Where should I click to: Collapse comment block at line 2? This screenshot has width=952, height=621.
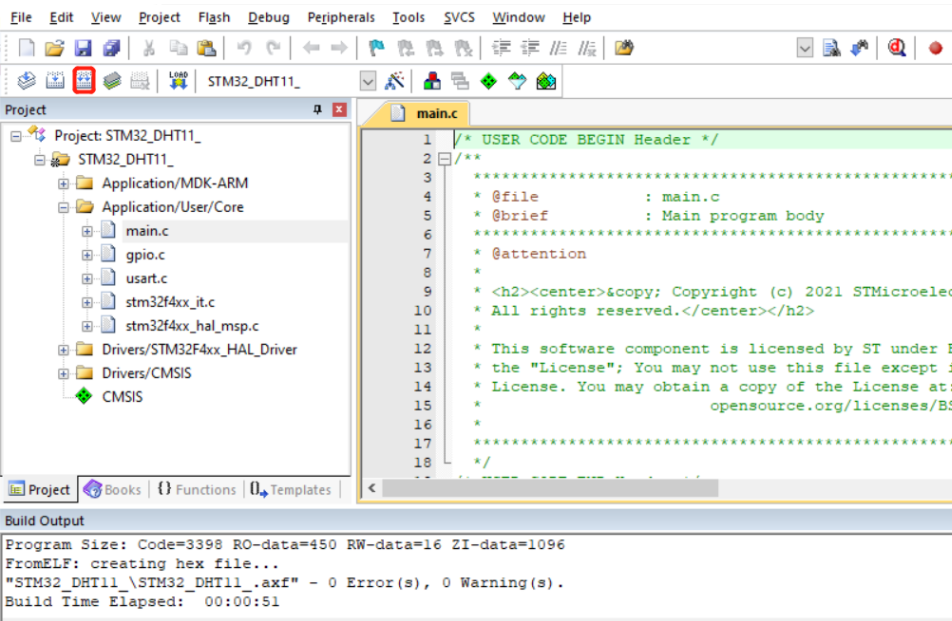point(444,158)
